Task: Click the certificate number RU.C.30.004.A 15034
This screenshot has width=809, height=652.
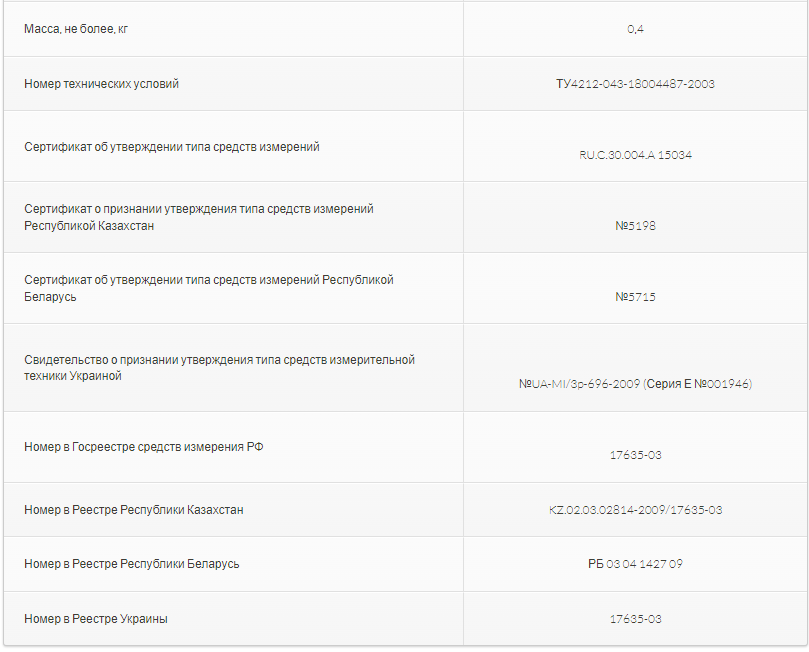Action: coord(635,155)
